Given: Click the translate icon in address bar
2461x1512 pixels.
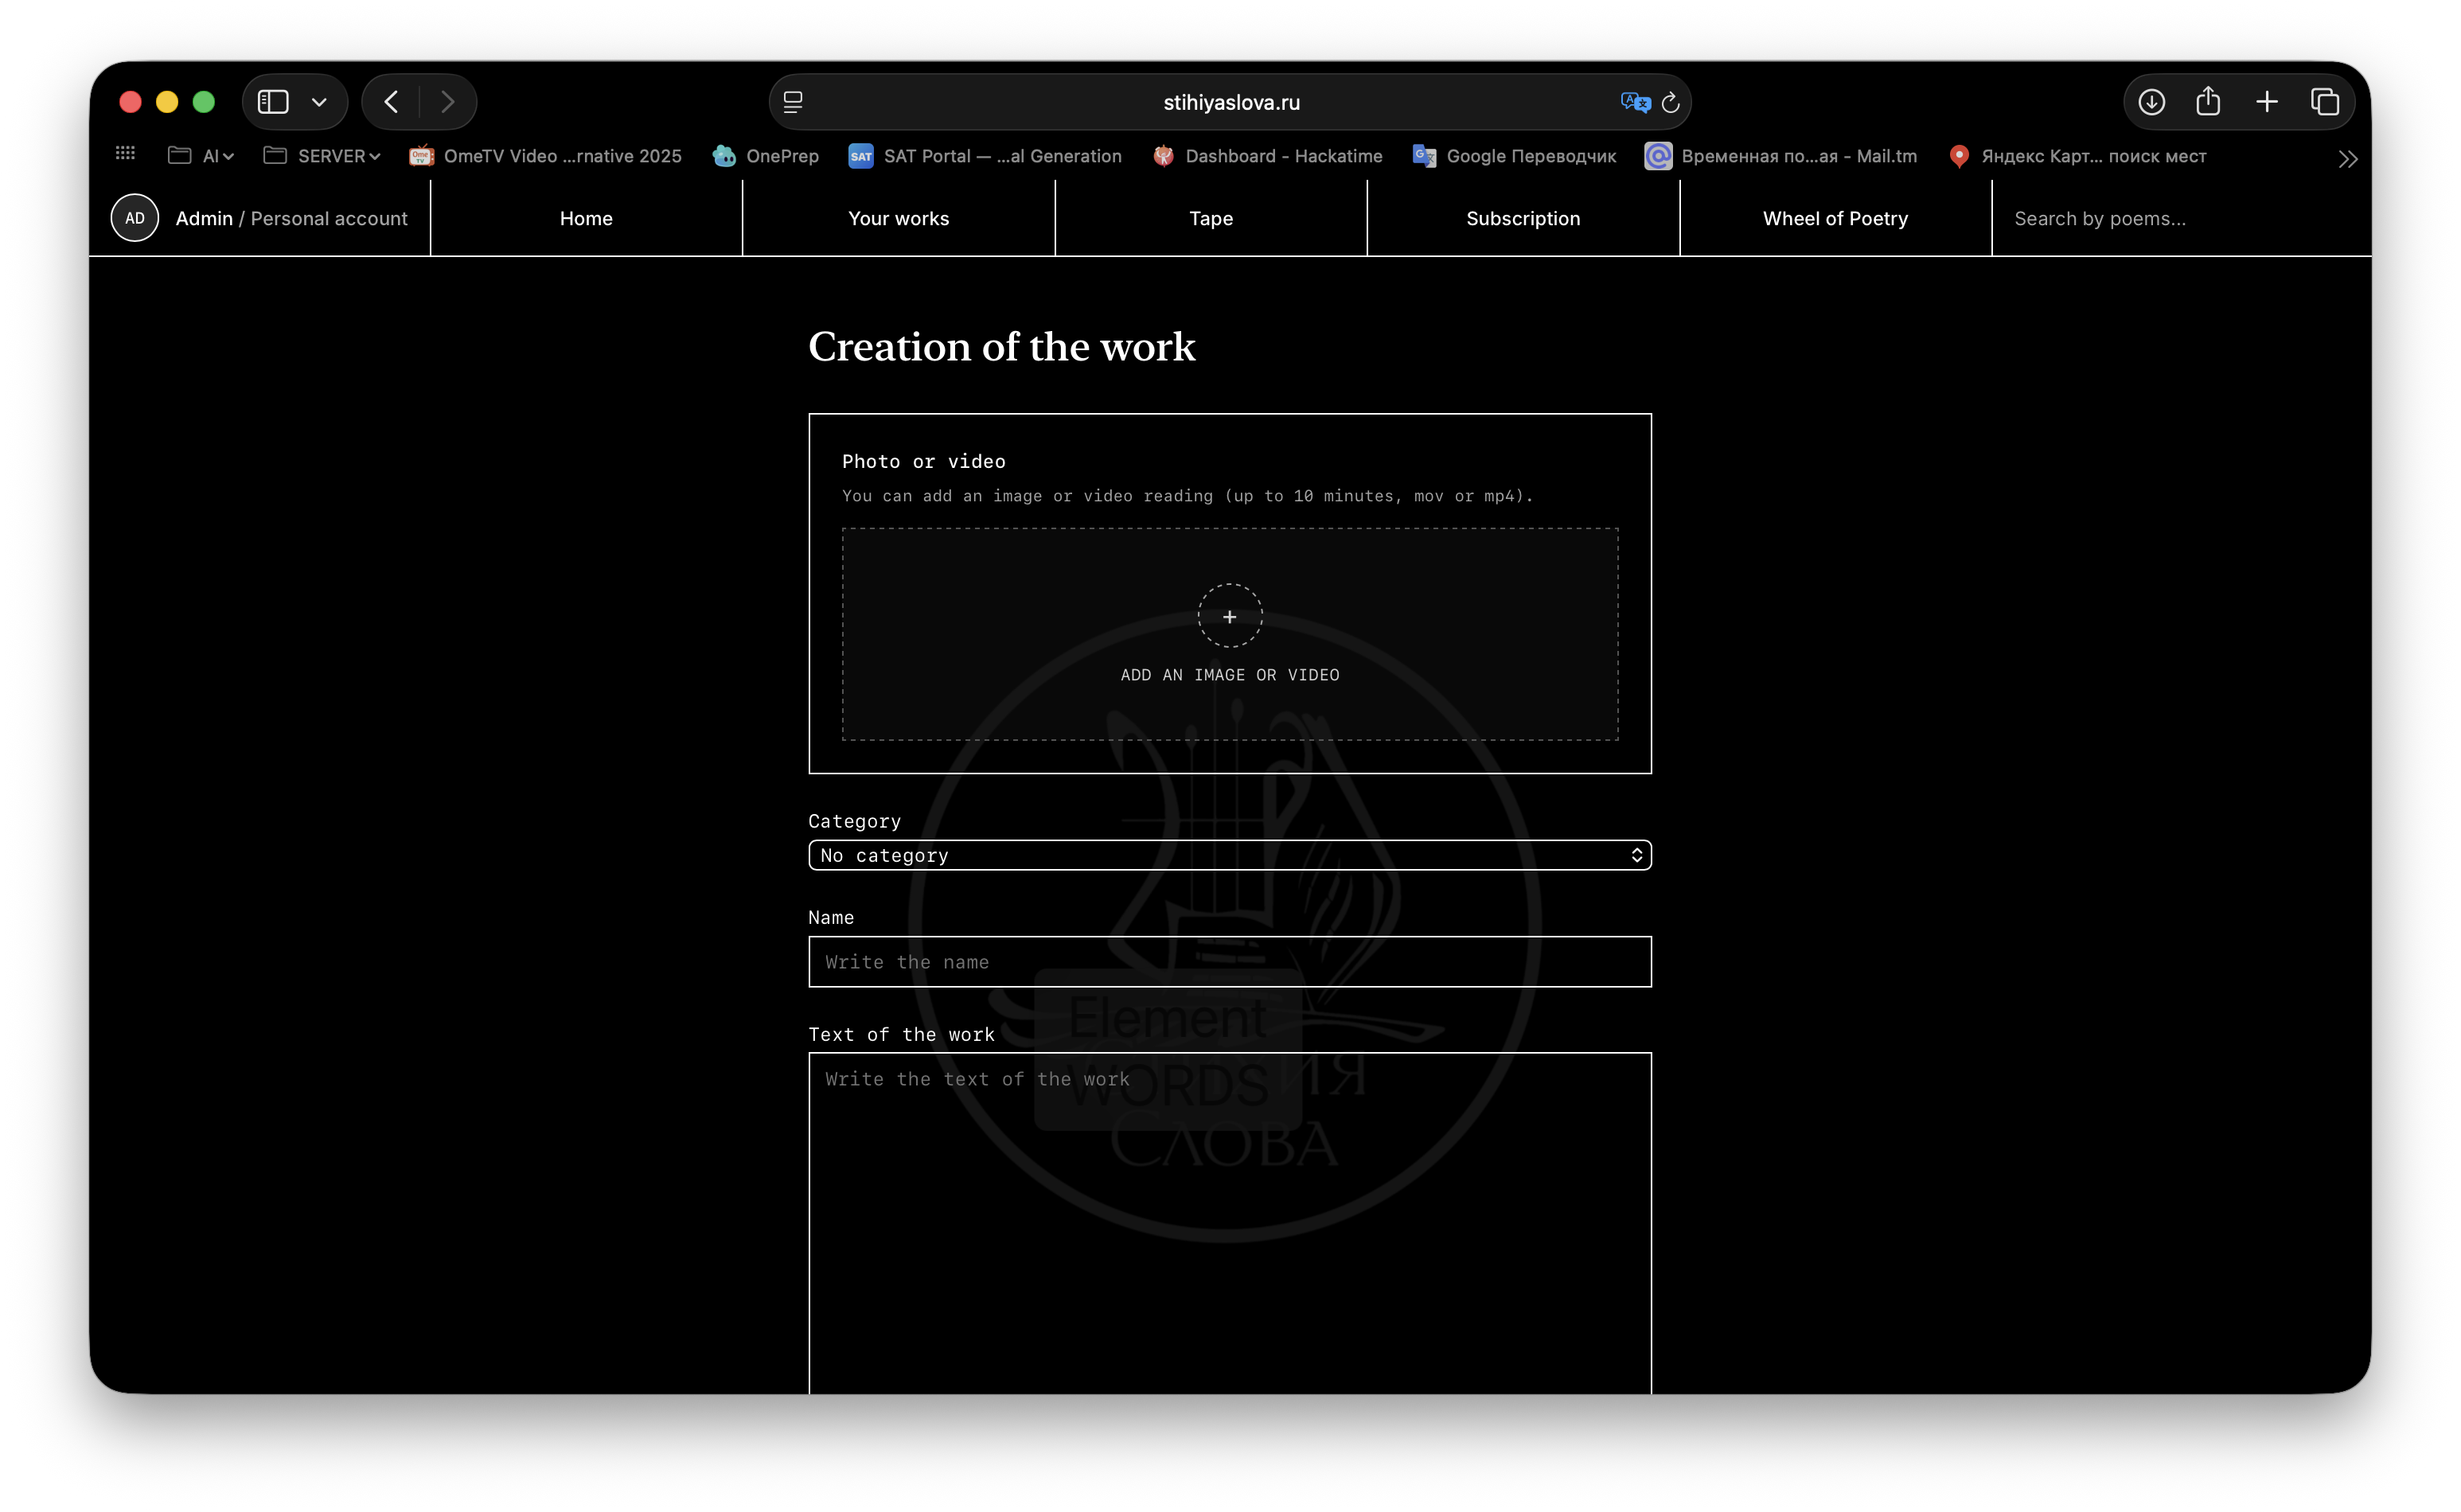Looking at the screenshot, I should coord(1635,102).
